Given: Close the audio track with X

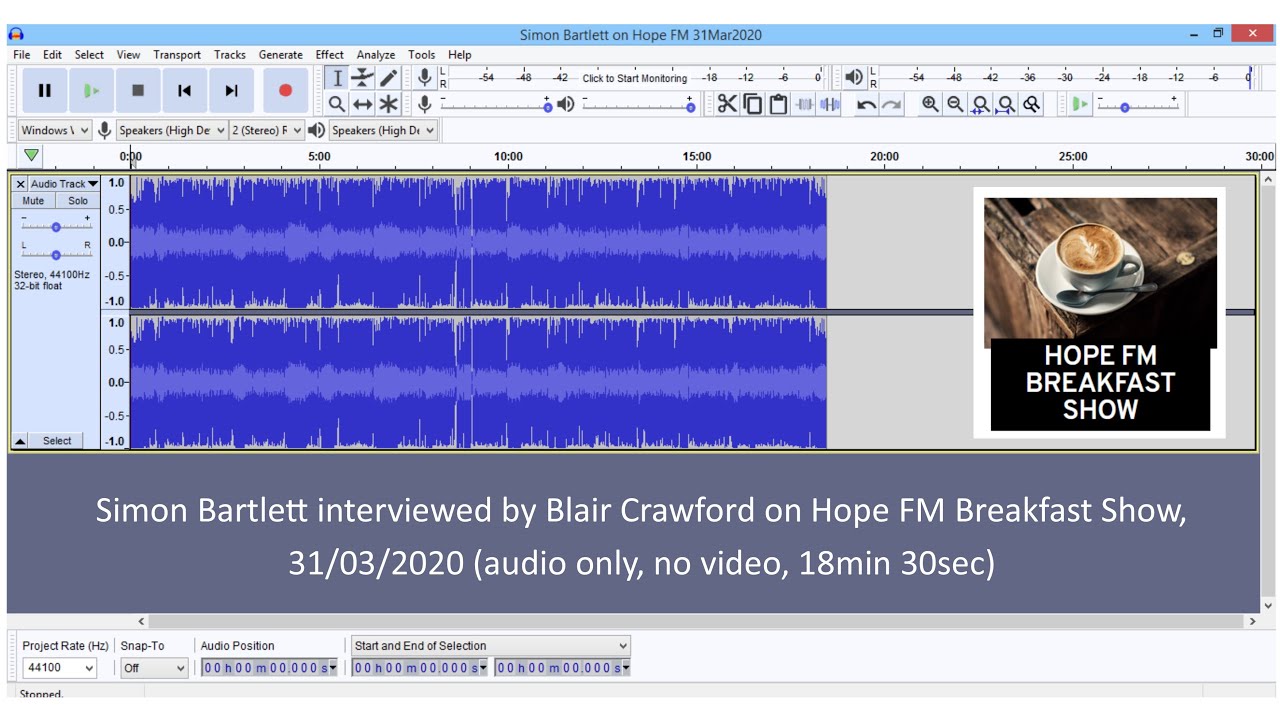Looking at the screenshot, I should [x=20, y=184].
